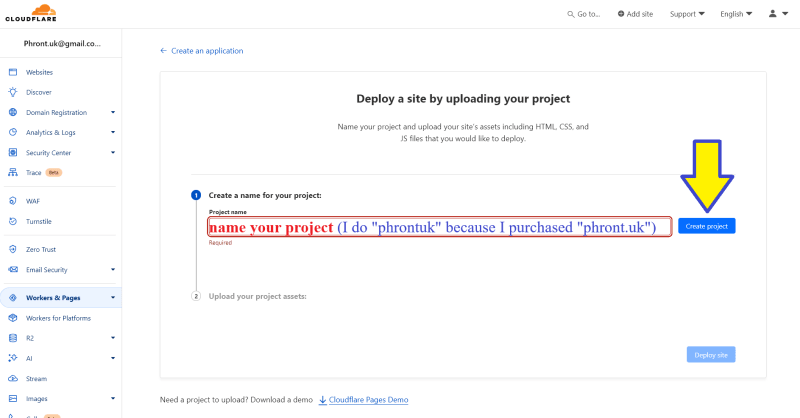This screenshot has height=418, width=800.
Task: Select the Images icon in sidebar
Action: pyautogui.click(x=13, y=399)
